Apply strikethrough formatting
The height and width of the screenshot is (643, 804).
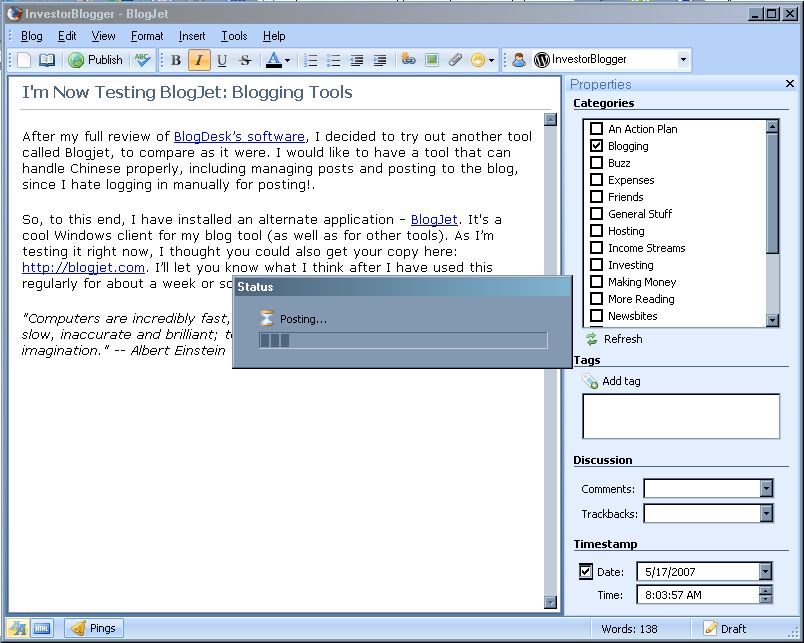point(245,60)
